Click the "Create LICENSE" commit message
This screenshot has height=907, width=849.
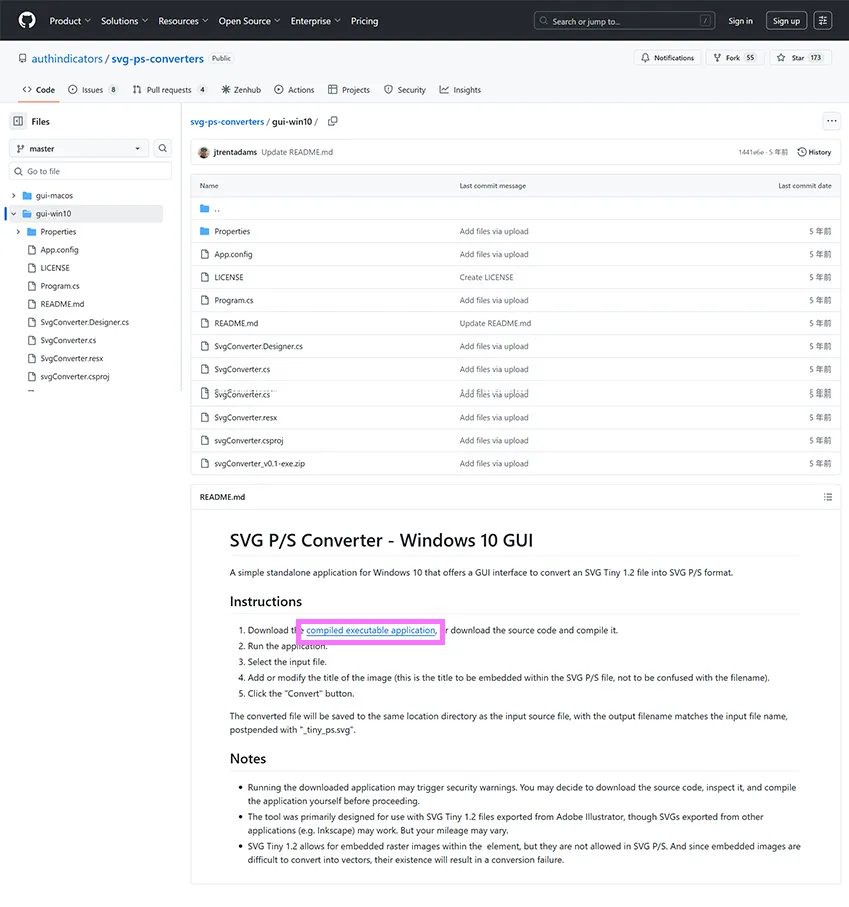coord(486,277)
